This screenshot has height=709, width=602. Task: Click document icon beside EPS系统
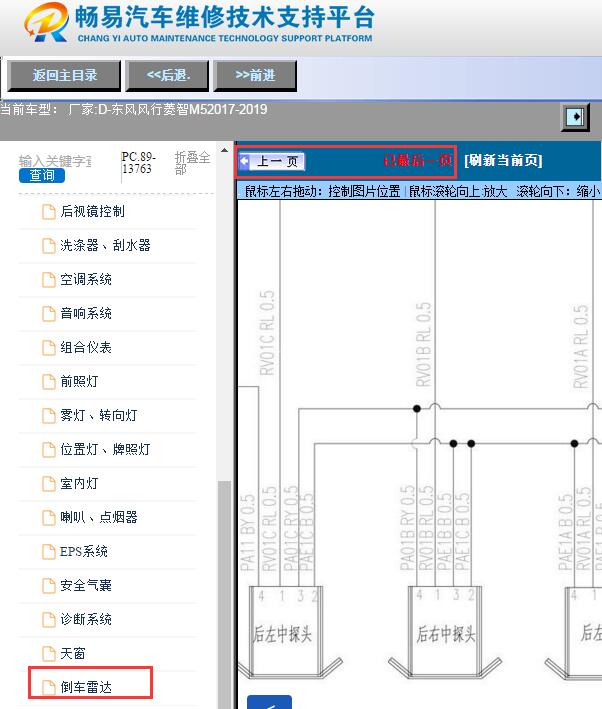pos(48,552)
